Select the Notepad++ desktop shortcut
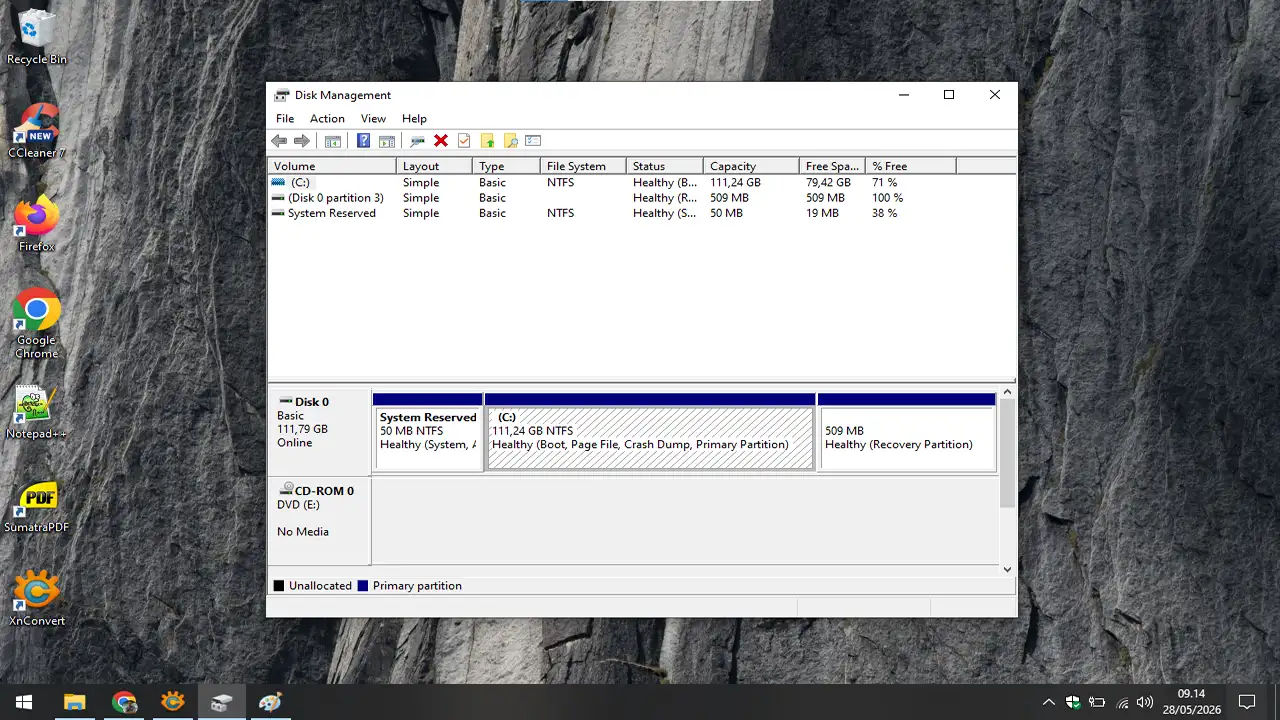 click(37, 411)
